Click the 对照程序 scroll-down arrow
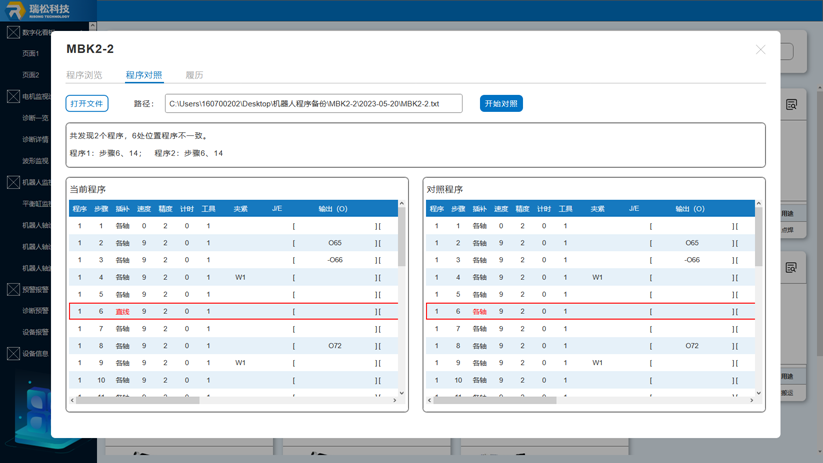823x463 pixels. pyautogui.click(x=759, y=392)
